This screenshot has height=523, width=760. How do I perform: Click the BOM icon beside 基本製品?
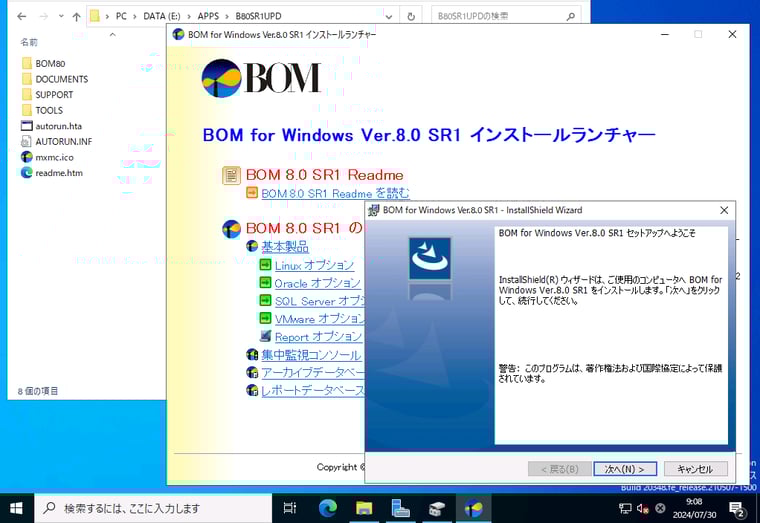point(252,246)
